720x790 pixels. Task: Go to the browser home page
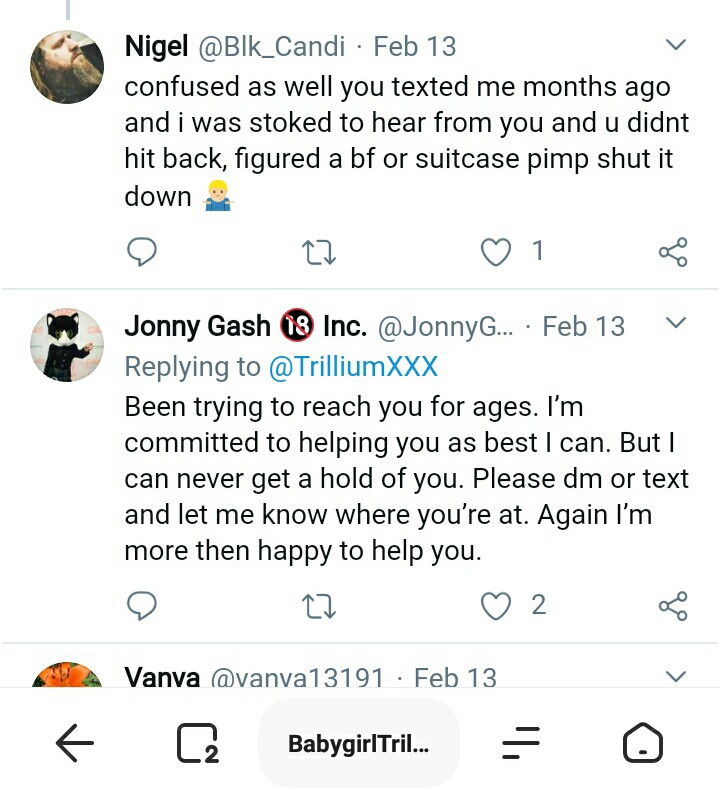[x=642, y=743]
